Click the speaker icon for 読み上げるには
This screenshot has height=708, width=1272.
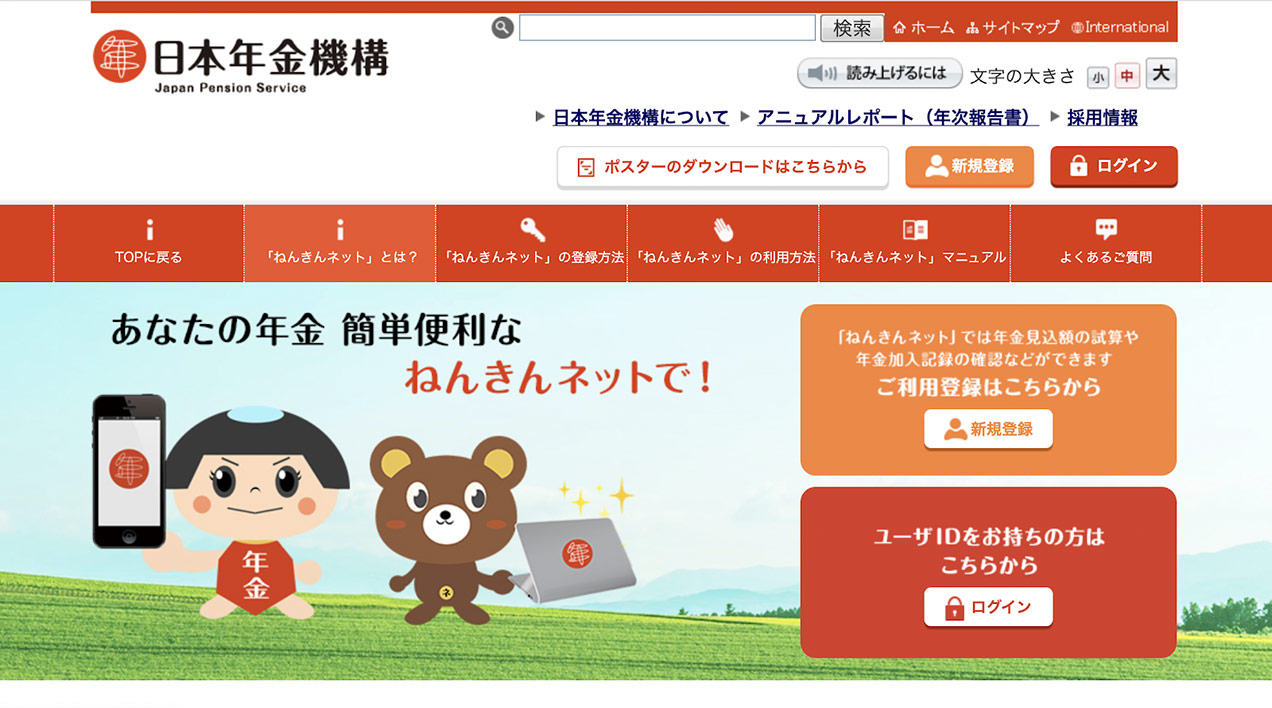tap(822, 72)
